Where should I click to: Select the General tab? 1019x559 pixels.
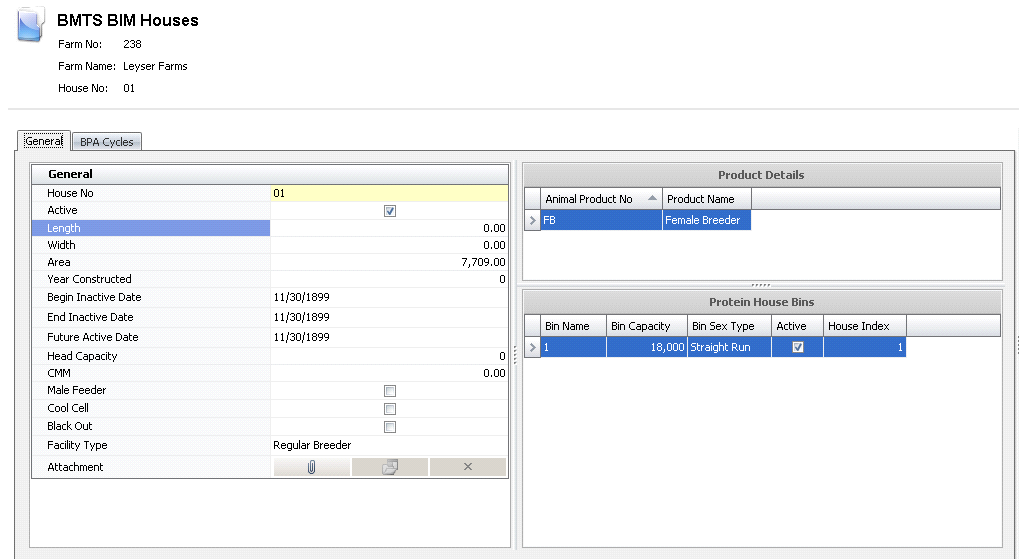(44, 141)
